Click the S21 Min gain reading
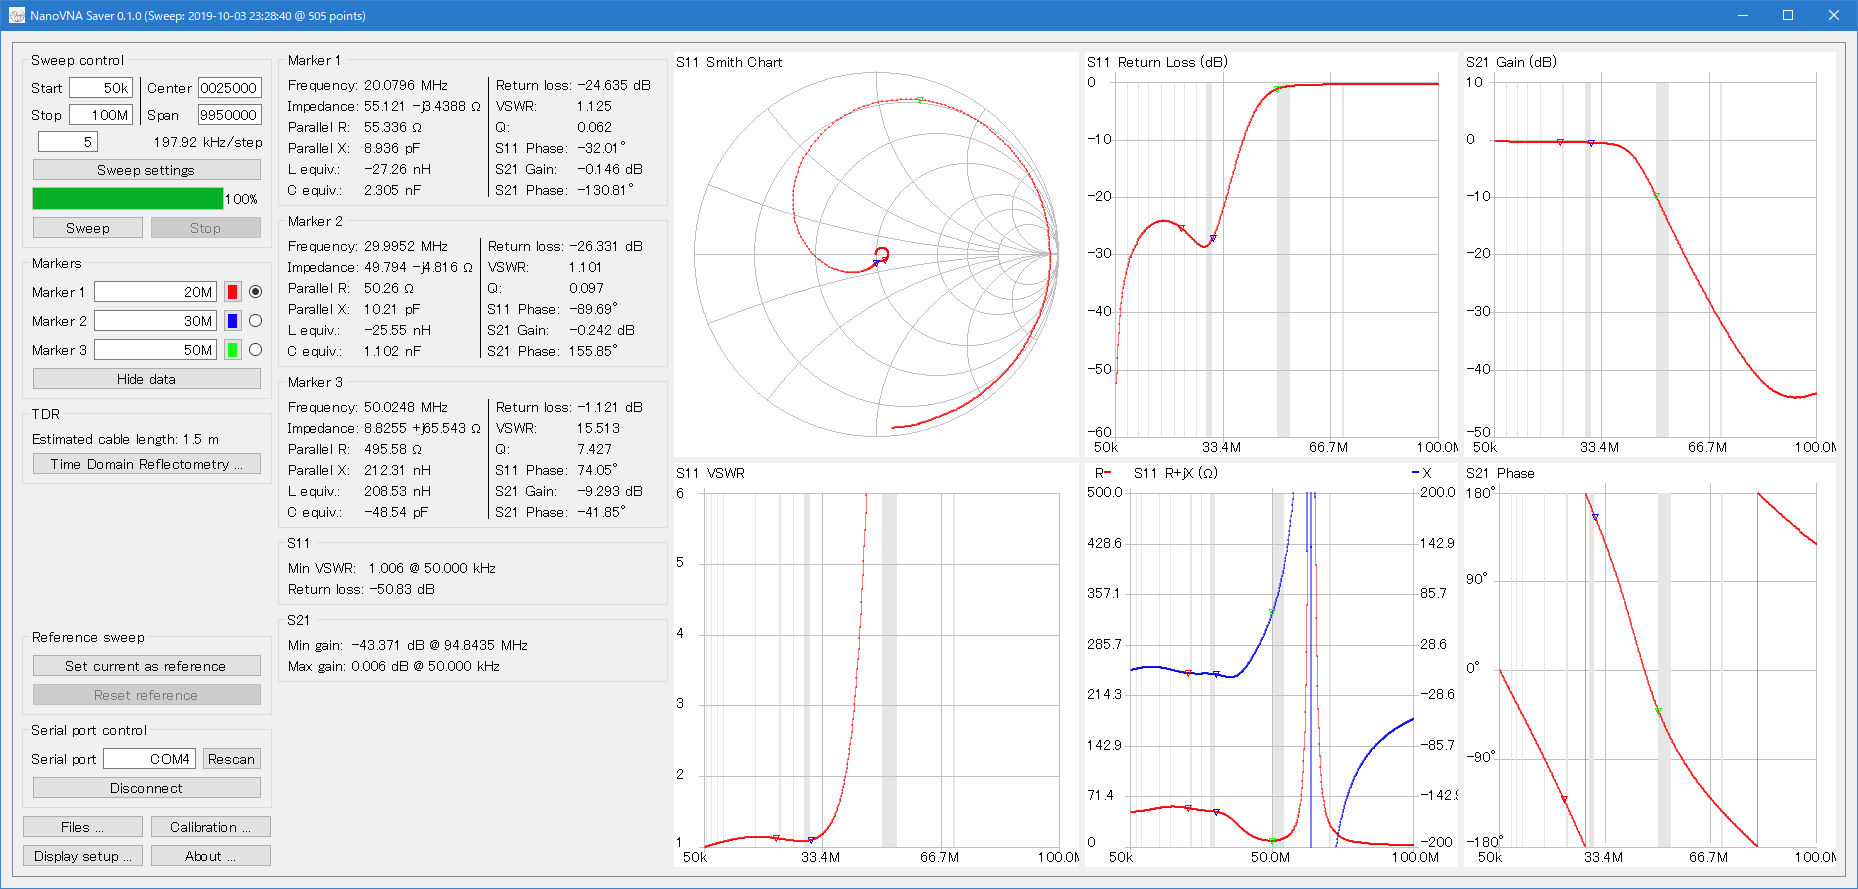Viewport: 1858px width, 889px height. 408,645
